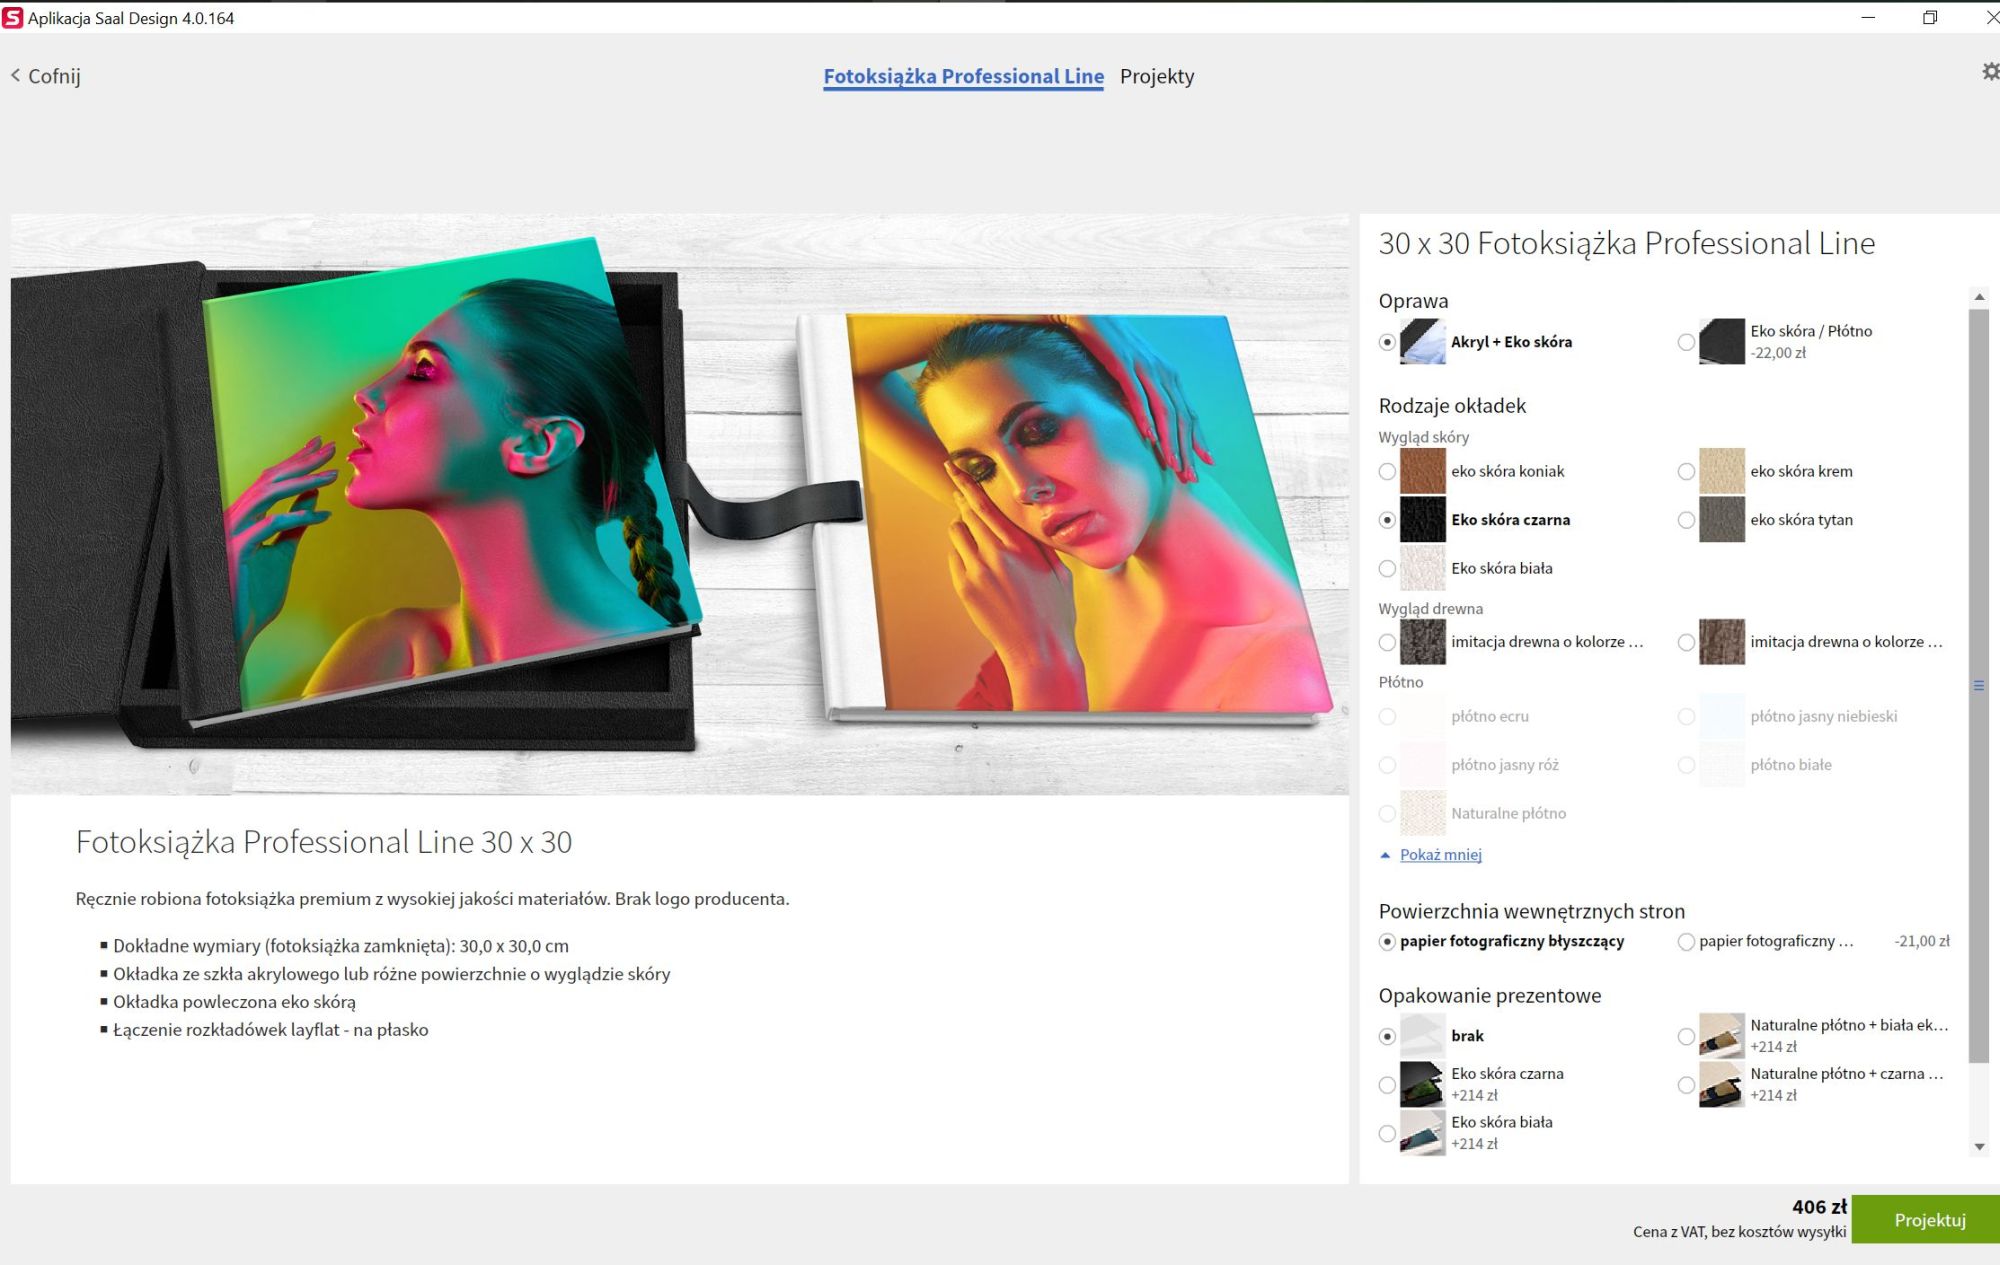The width and height of the screenshot is (2000, 1265).
Task: Collapse cover options with the Pokaż mniej triangle
Action: pos(1385,855)
